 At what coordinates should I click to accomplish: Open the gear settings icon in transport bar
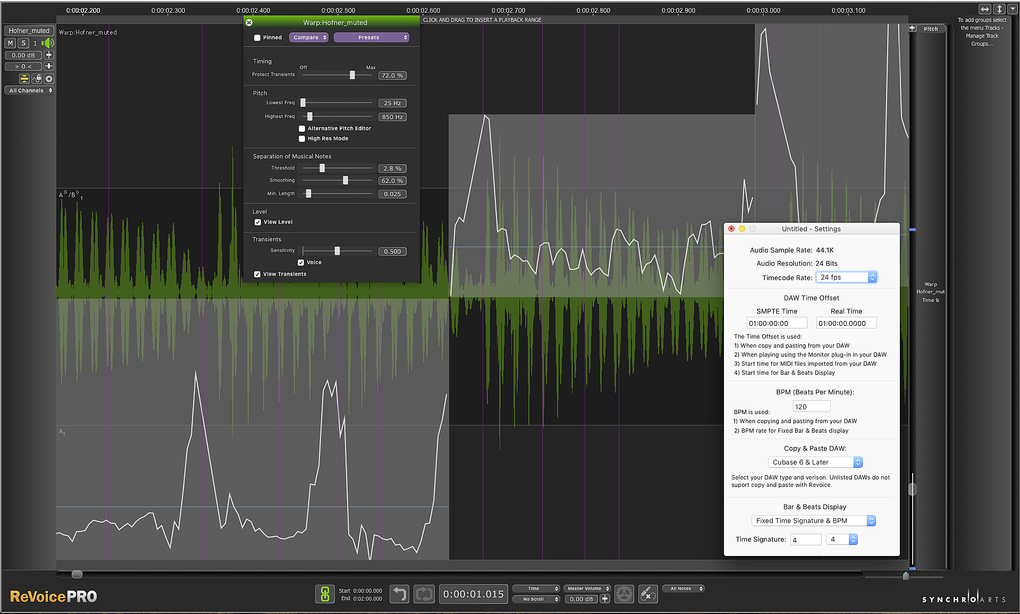624,594
